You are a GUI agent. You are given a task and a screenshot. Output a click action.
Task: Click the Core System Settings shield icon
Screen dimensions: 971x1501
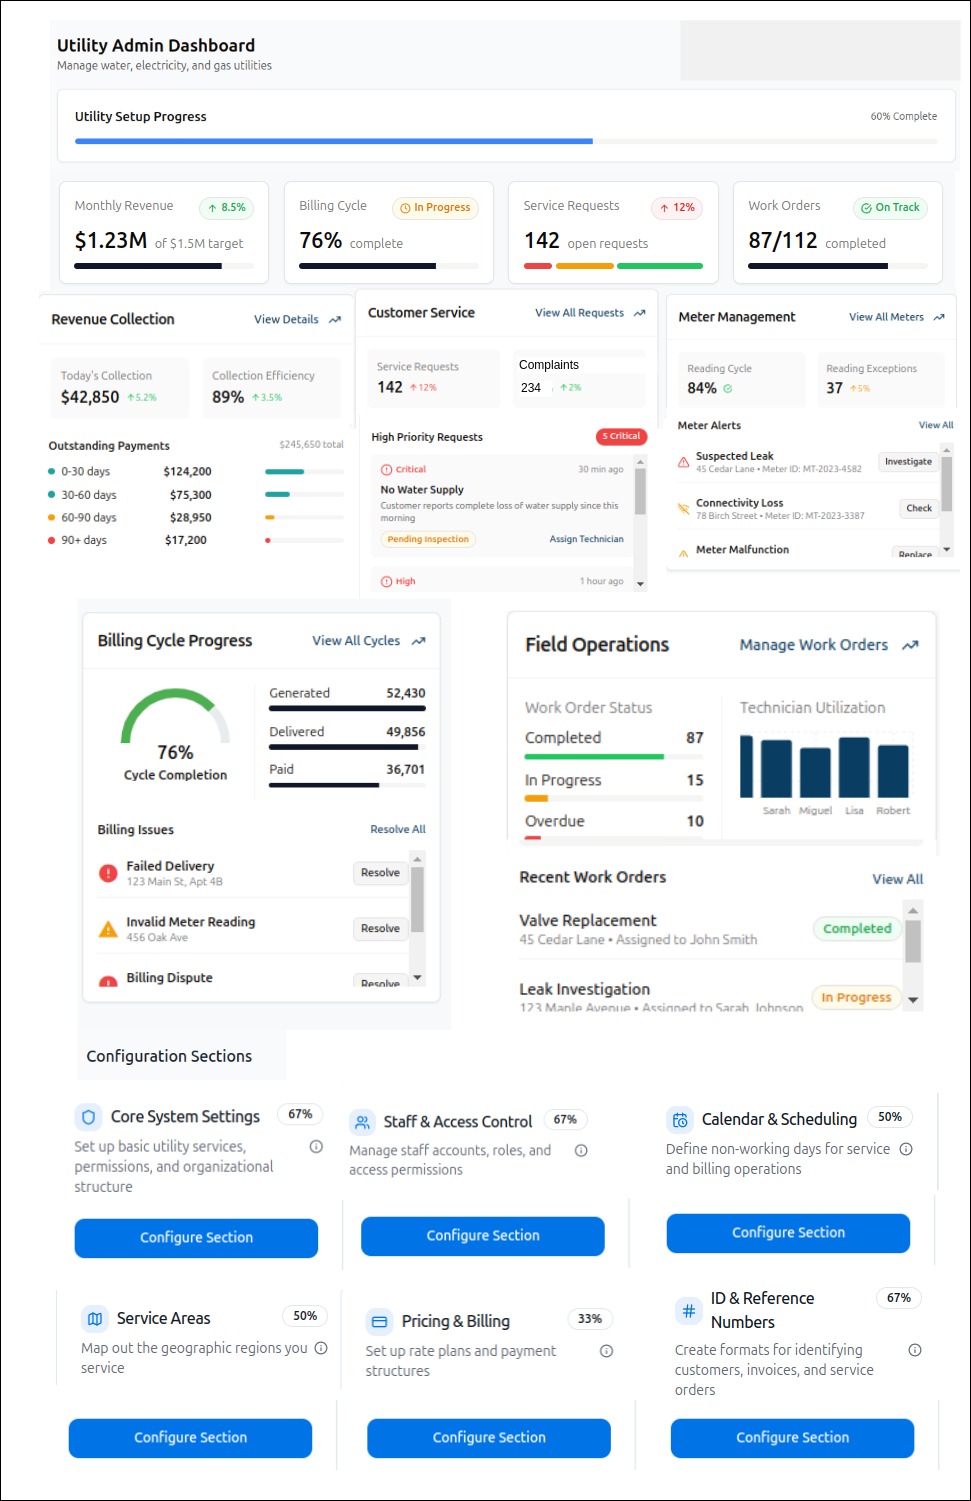point(89,1117)
